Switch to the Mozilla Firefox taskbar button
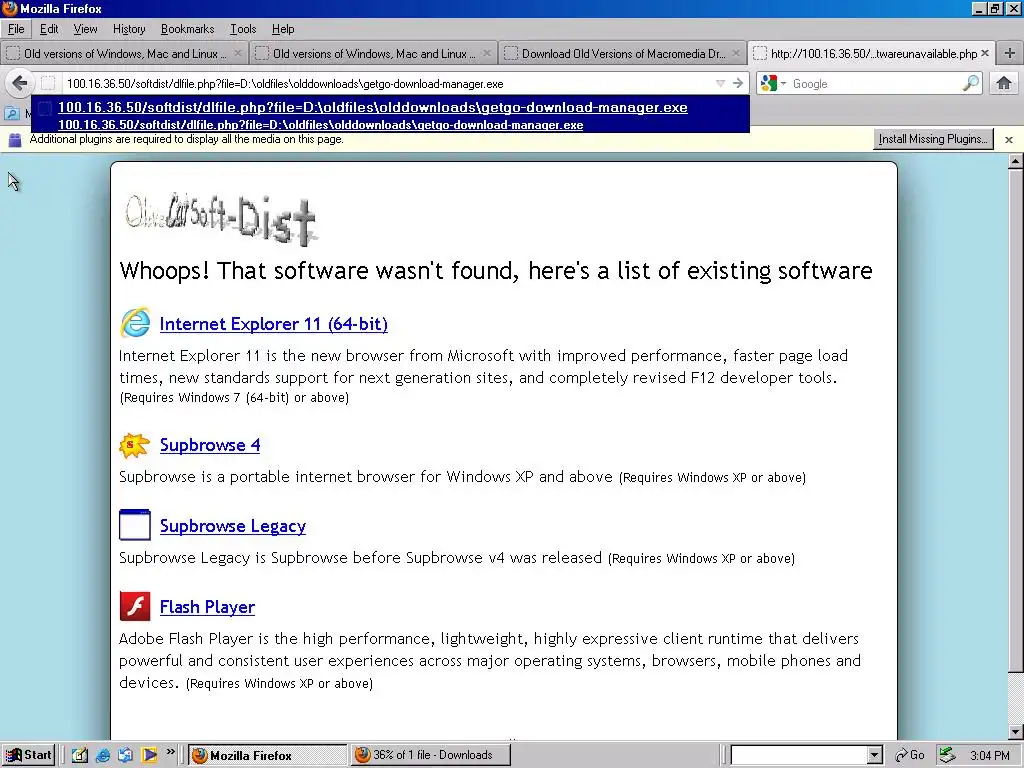The height and width of the screenshot is (768, 1024). click(x=268, y=756)
